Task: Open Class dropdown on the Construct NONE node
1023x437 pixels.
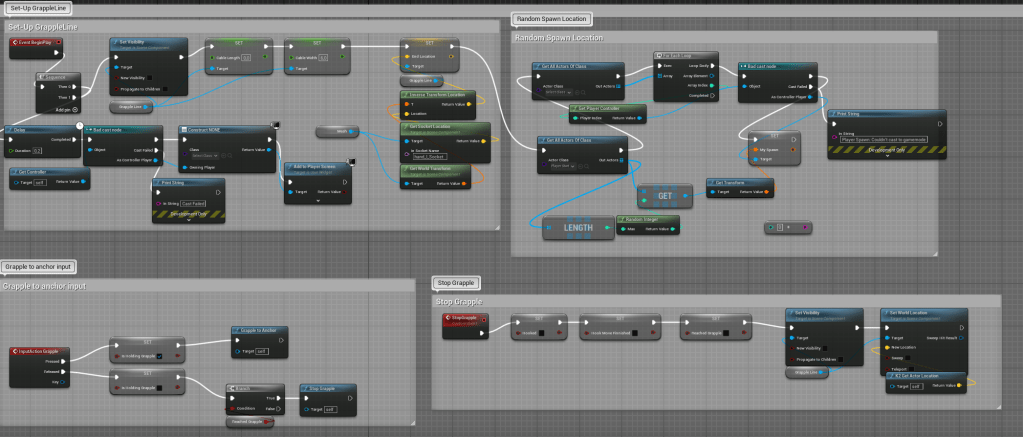Action: [x=206, y=155]
